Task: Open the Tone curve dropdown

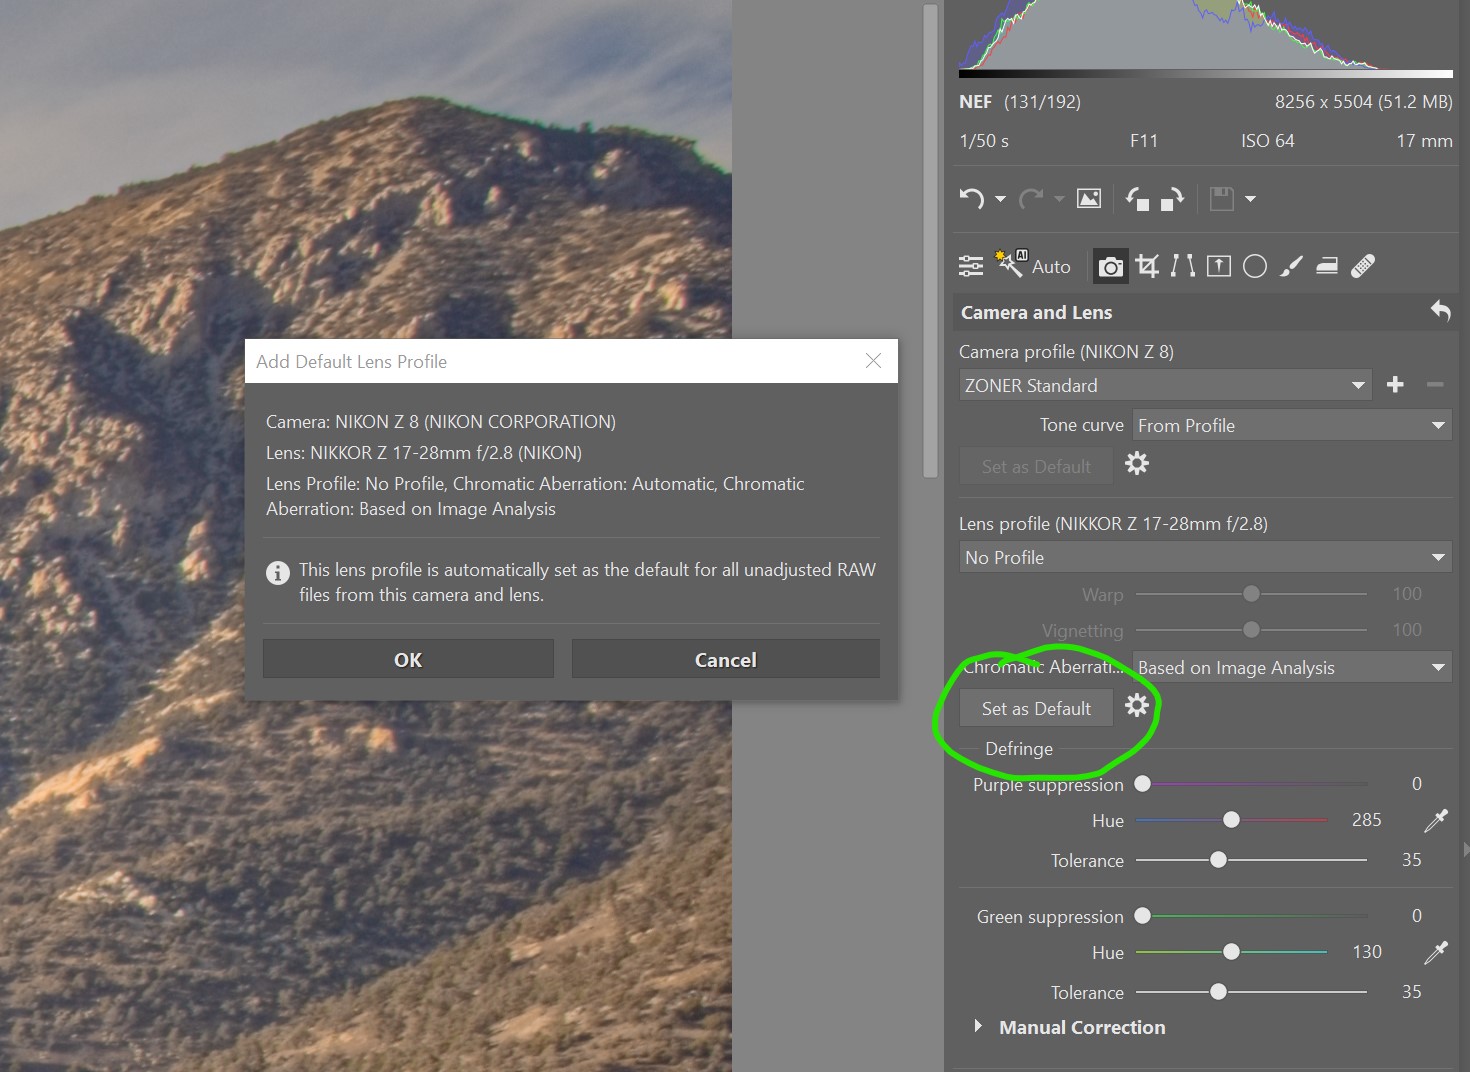Action: pos(1291,425)
